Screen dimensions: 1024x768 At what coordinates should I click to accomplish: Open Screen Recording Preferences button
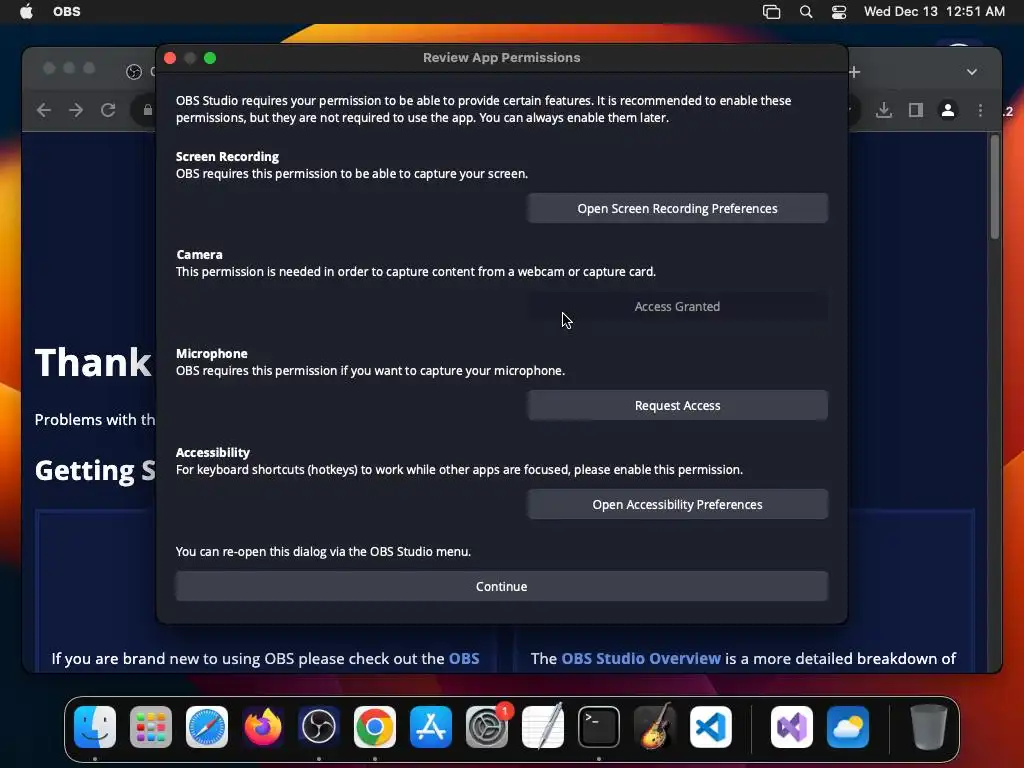tap(677, 208)
